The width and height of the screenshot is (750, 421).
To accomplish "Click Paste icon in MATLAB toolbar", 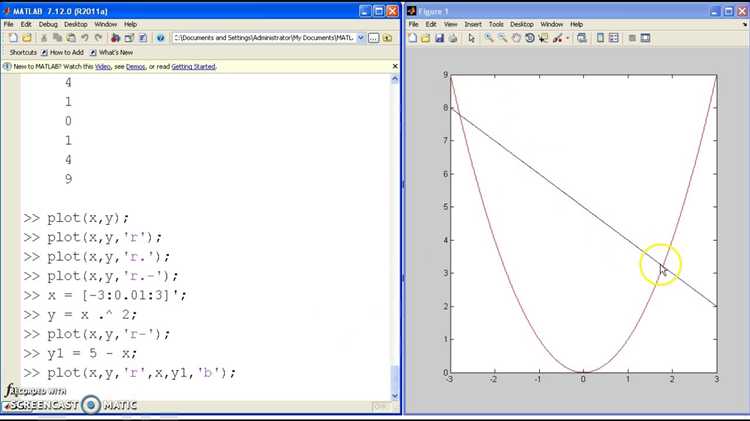I will click(x=71, y=38).
